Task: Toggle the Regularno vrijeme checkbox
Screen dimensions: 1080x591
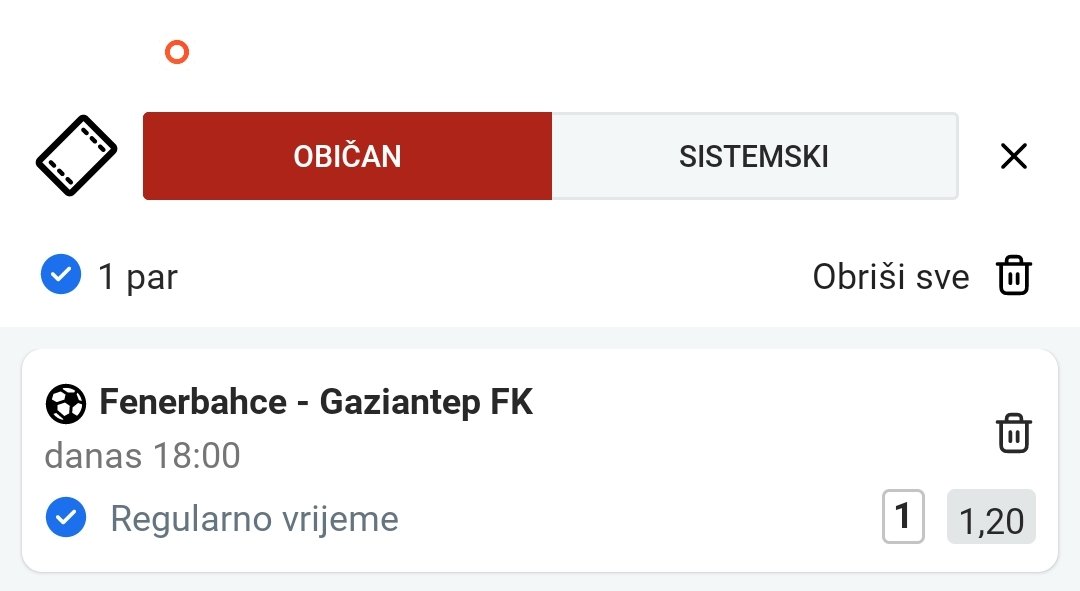Action: click(x=66, y=518)
